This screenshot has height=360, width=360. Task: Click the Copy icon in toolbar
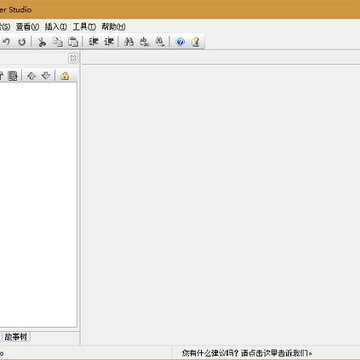pos(58,42)
